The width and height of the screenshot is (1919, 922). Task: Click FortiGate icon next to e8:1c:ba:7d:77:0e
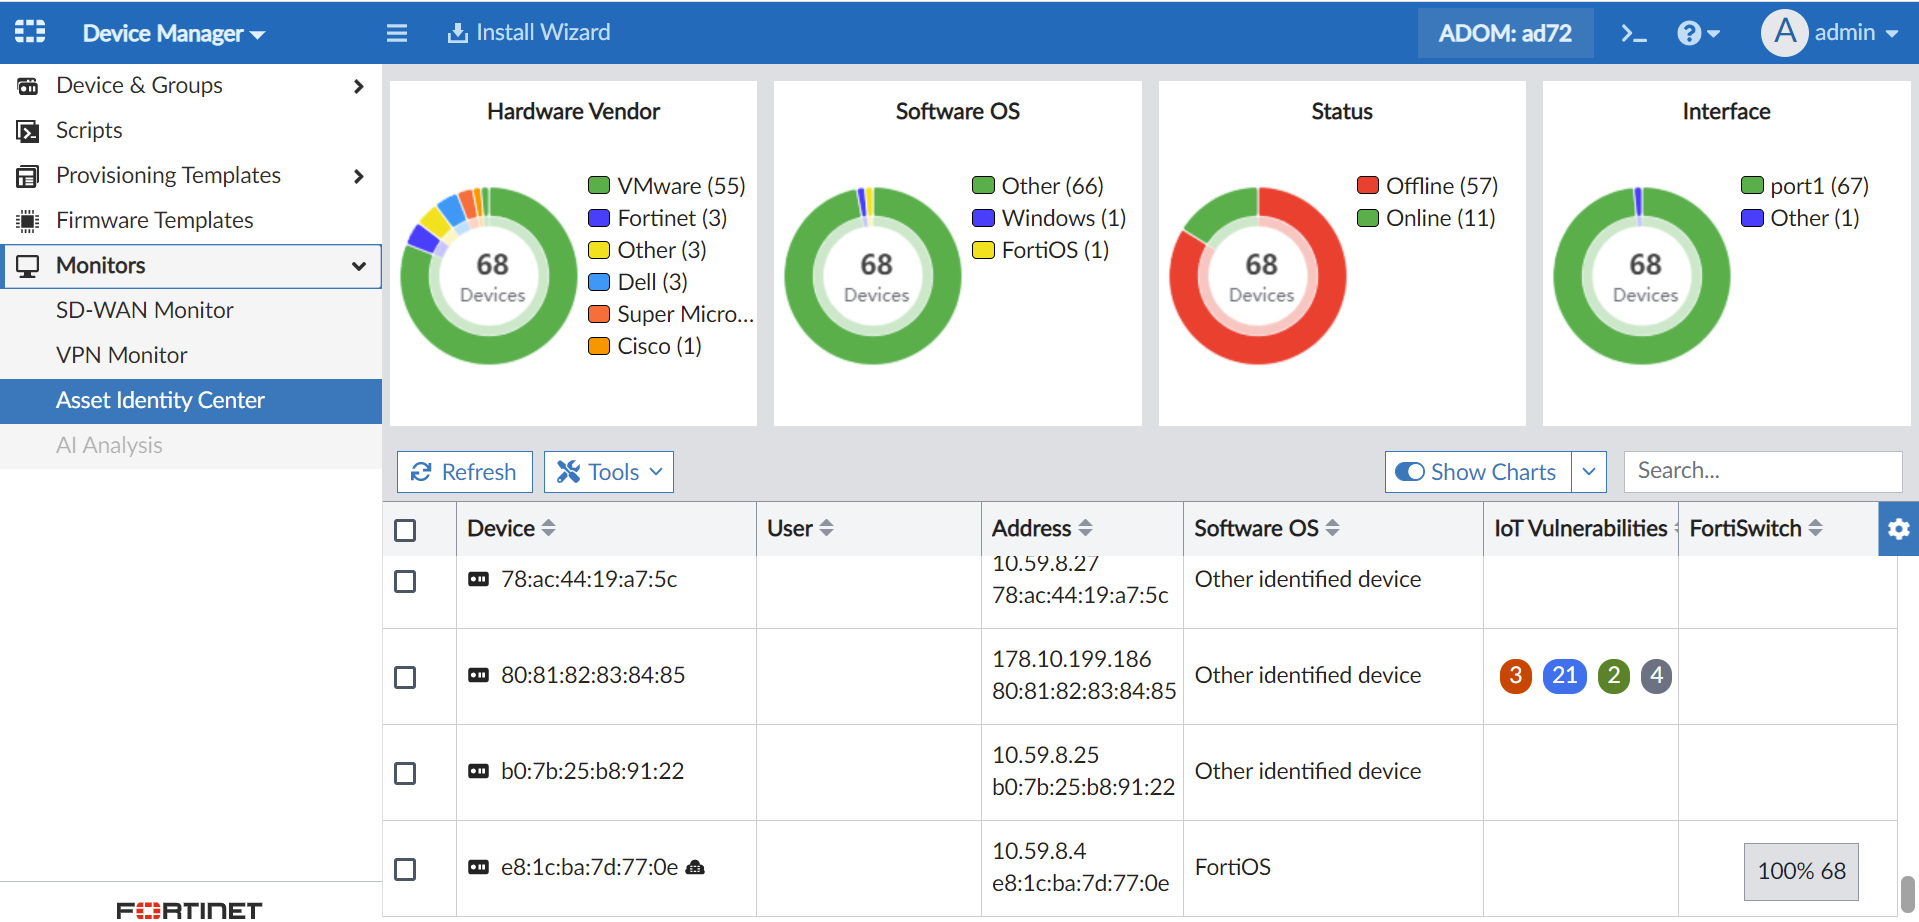(696, 867)
